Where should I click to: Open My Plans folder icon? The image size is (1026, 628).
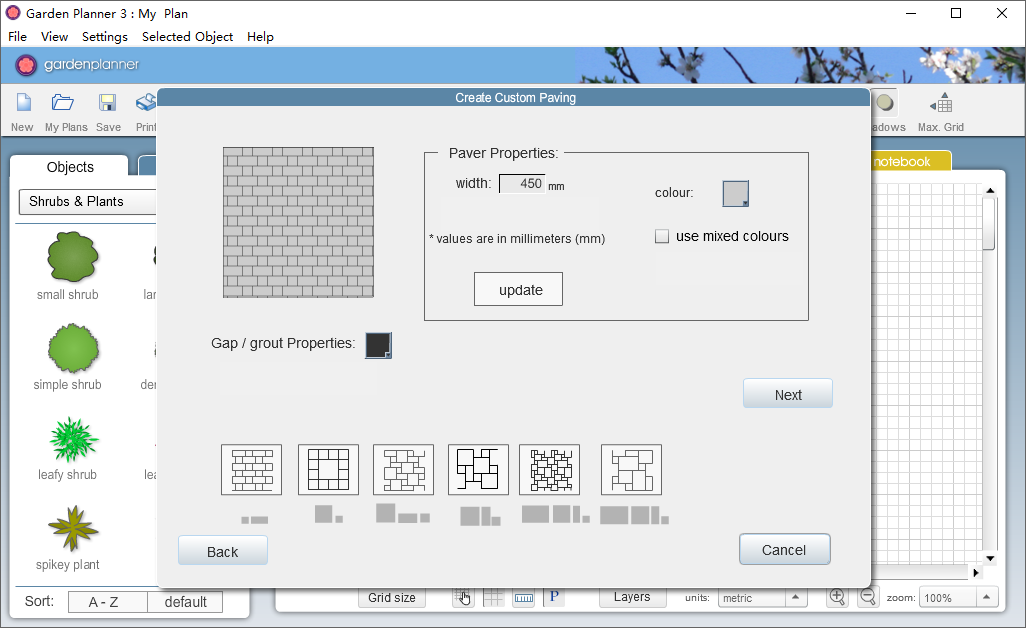pyautogui.click(x=63, y=103)
